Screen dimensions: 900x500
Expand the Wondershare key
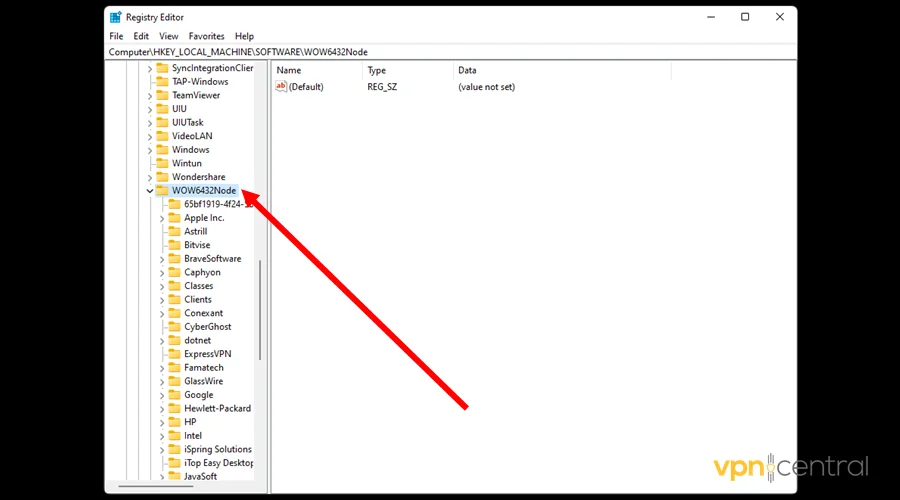point(150,177)
